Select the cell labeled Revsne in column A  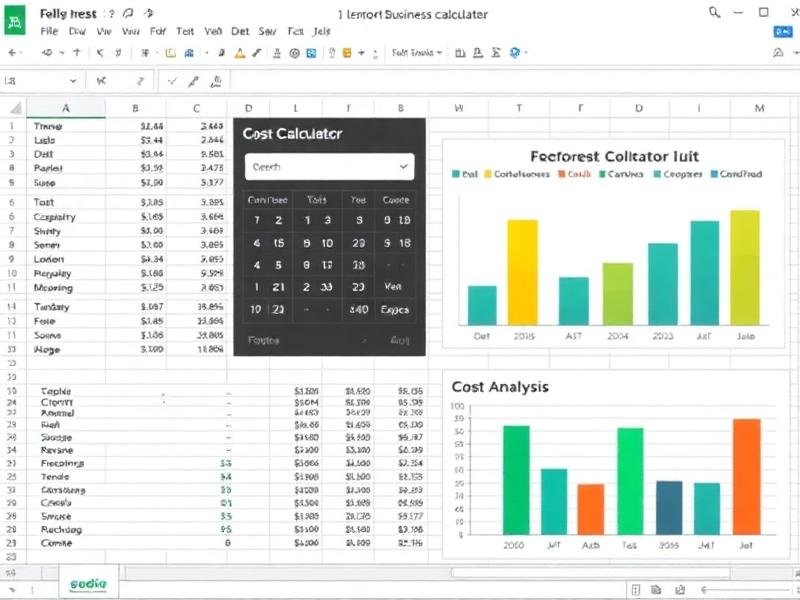click(x=66, y=450)
